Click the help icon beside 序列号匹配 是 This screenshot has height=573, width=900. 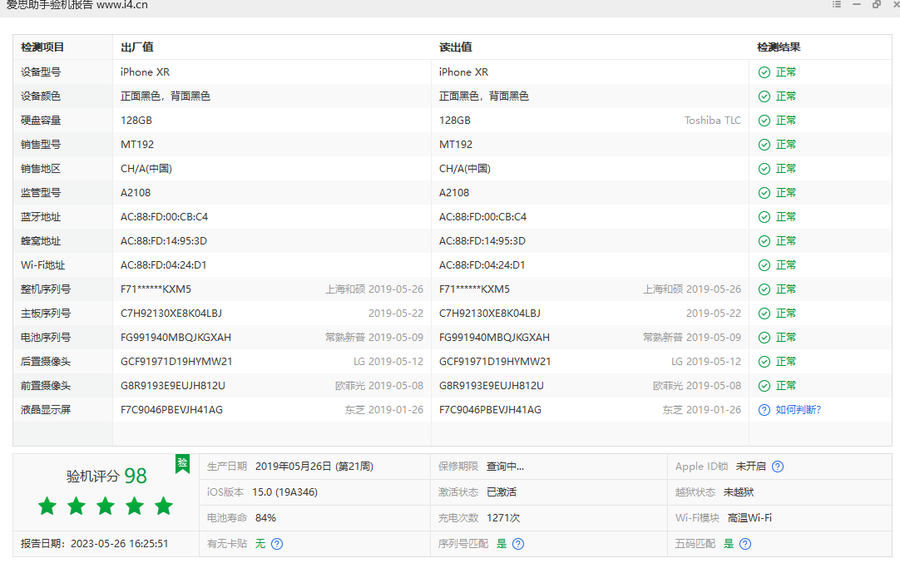[x=518, y=544]
